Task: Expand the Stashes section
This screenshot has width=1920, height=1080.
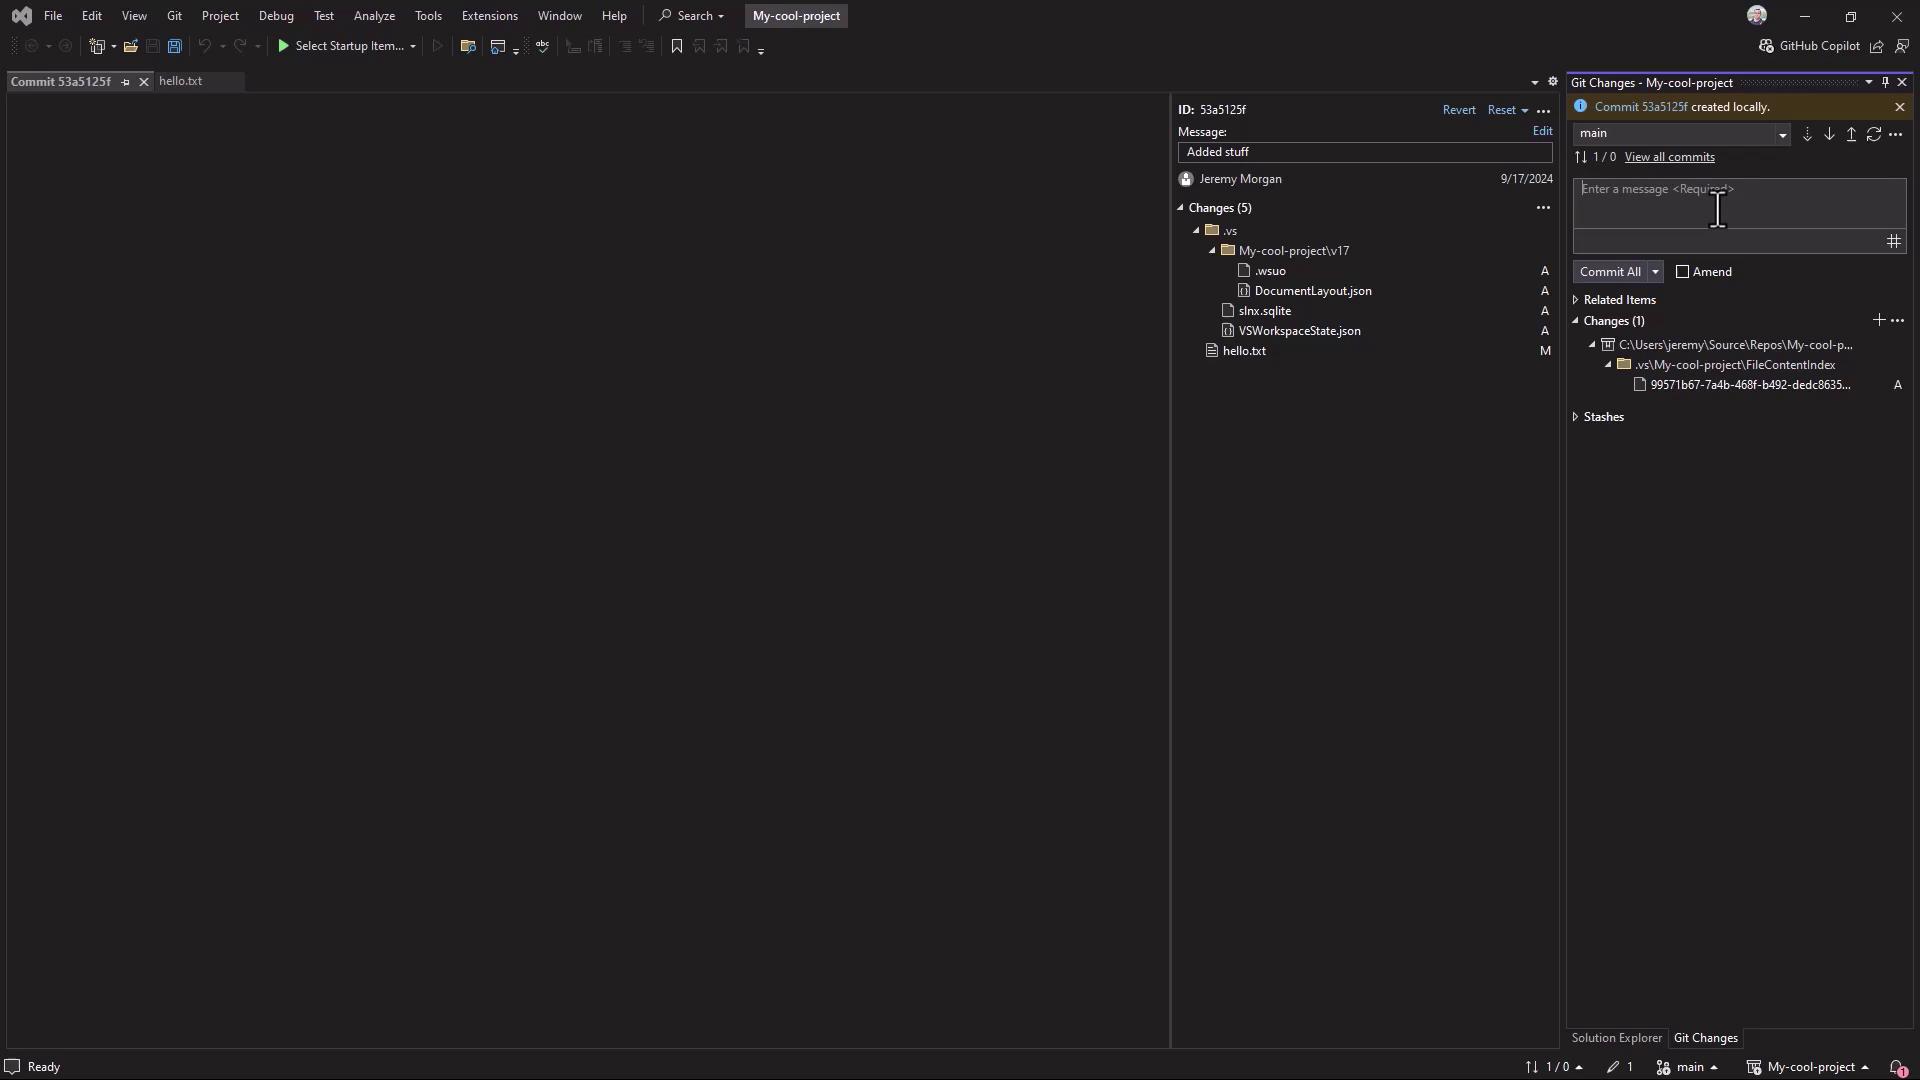Action: [x=1576, y=417]
